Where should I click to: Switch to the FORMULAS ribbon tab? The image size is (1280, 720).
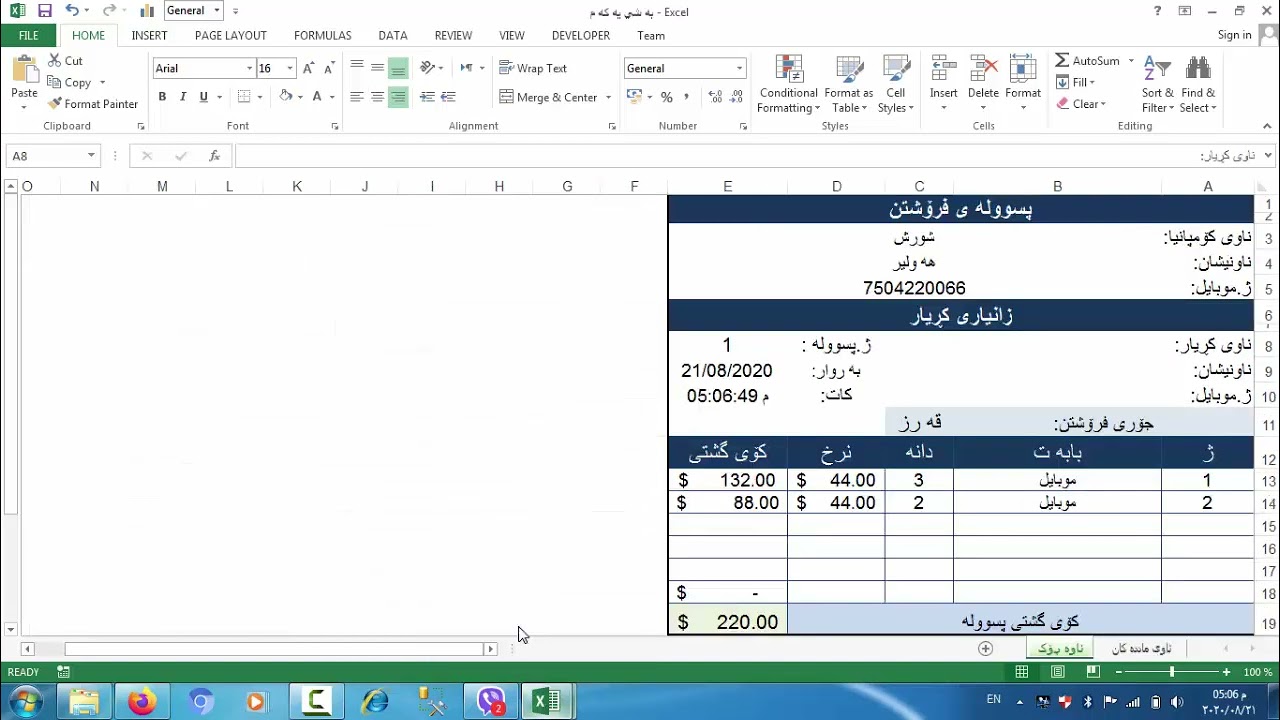322,35
